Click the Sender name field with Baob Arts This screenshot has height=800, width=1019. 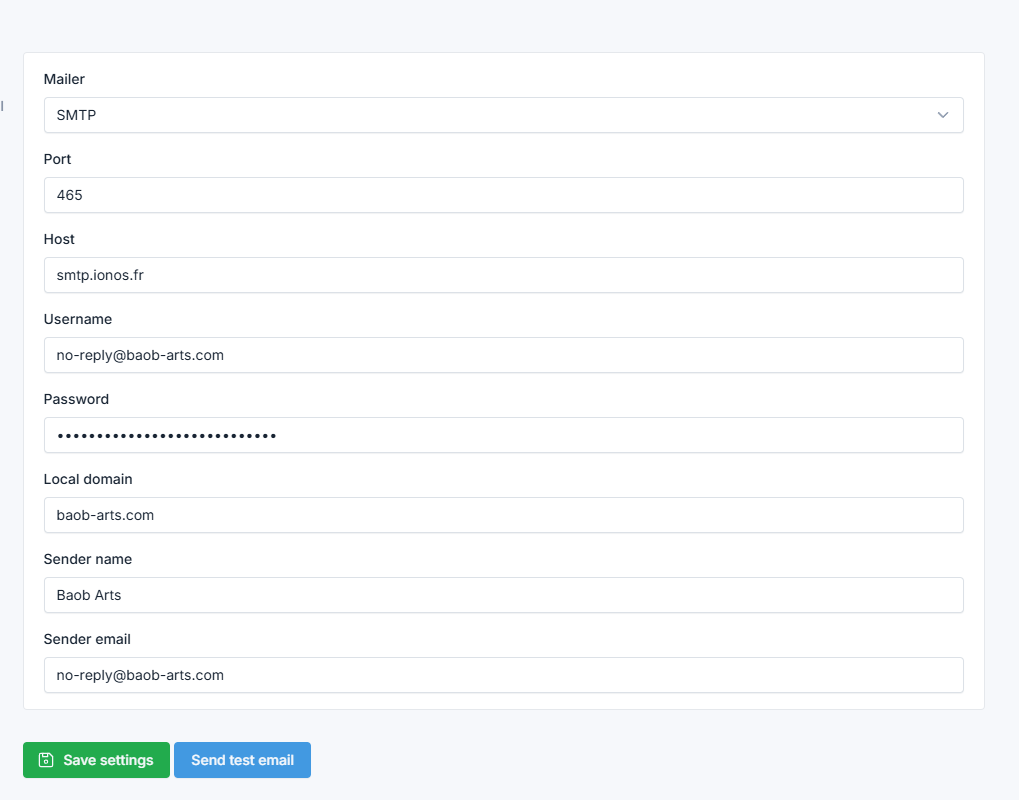tap(503, 595)
